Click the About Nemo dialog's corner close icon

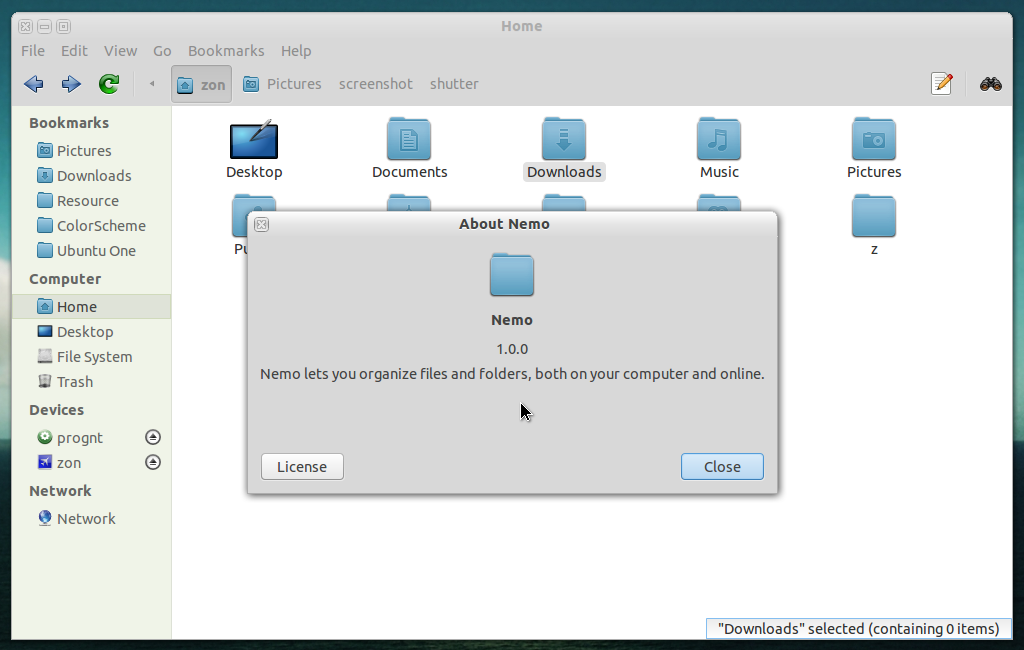click(261, 224)
